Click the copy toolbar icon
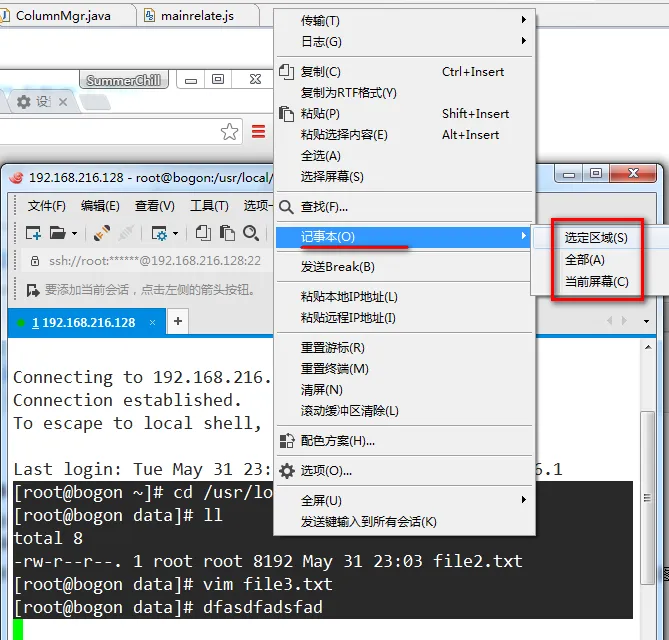 (203, 233)
